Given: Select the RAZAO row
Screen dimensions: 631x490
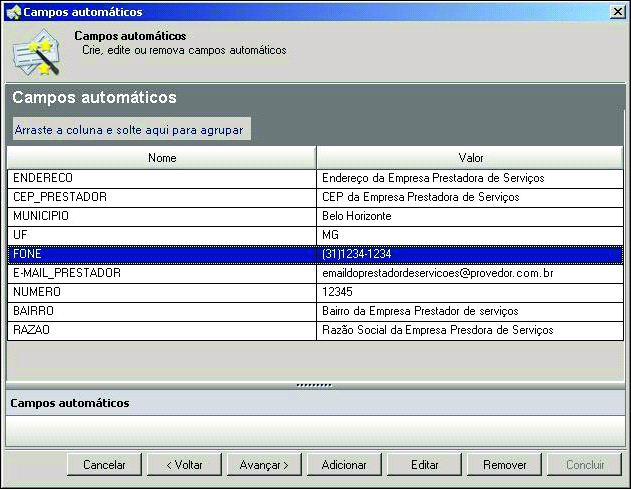Looking at the screenshot, I should (161, 330).
